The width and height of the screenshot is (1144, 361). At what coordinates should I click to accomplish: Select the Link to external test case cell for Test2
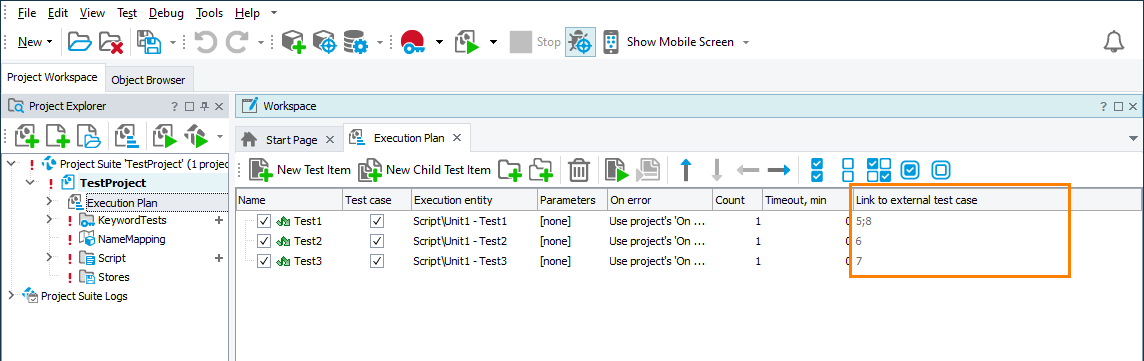(x=997, y=241)
